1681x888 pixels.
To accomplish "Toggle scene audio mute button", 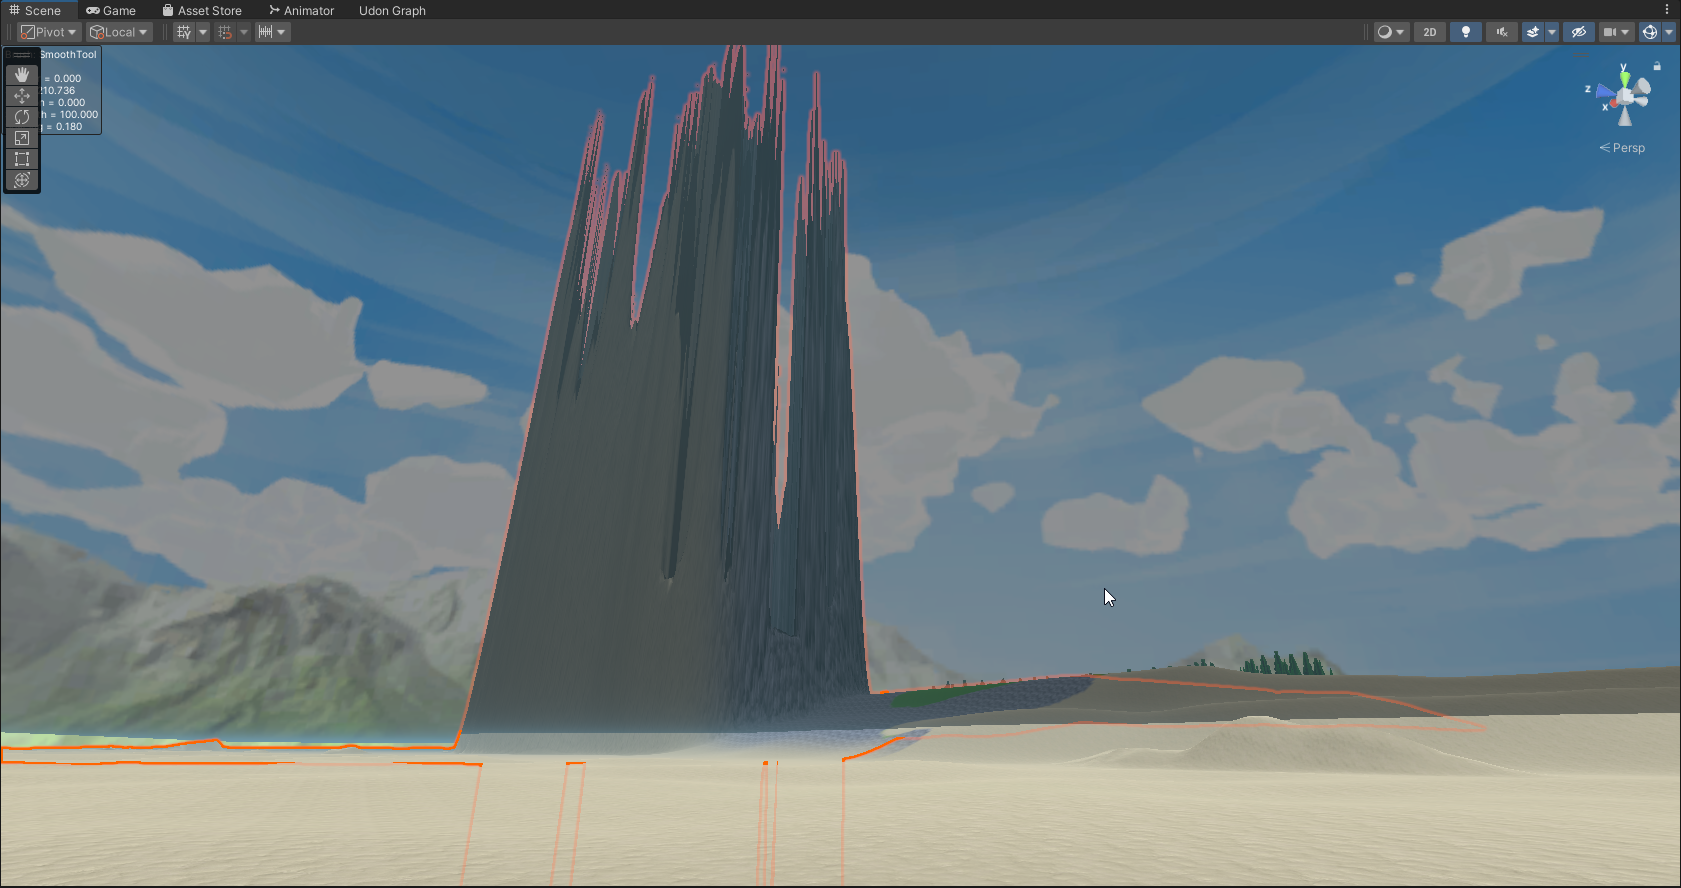I will (x=1501, y=32).
